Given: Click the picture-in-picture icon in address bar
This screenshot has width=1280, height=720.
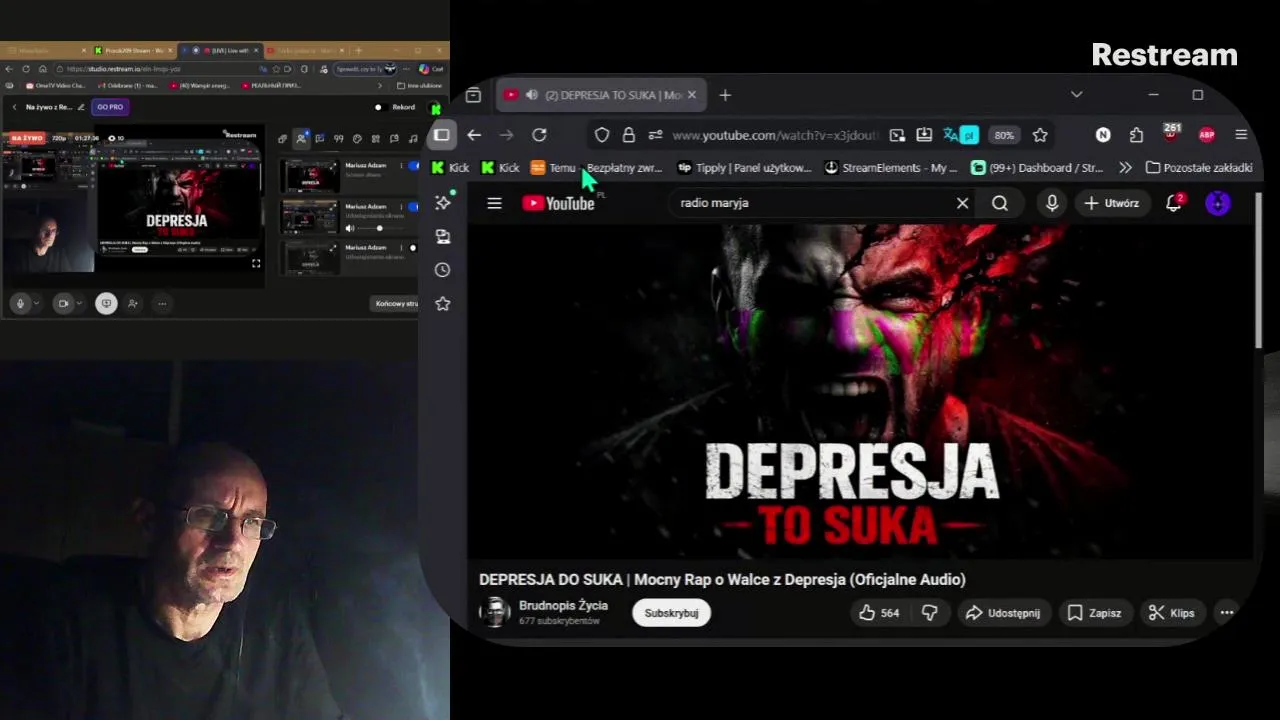Looking at the screenshot, I should 897,135.
